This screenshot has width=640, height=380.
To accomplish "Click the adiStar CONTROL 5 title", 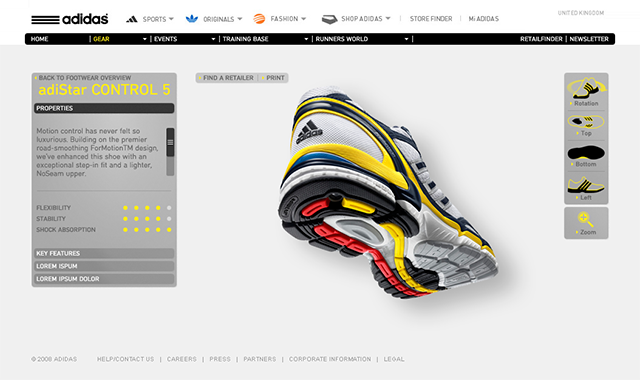I will pos(104,89).
